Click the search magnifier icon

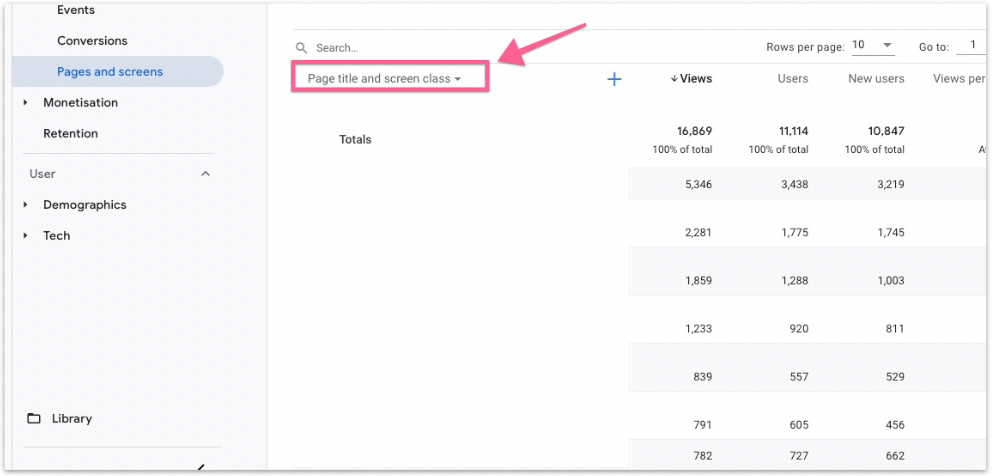pos(301,48)
